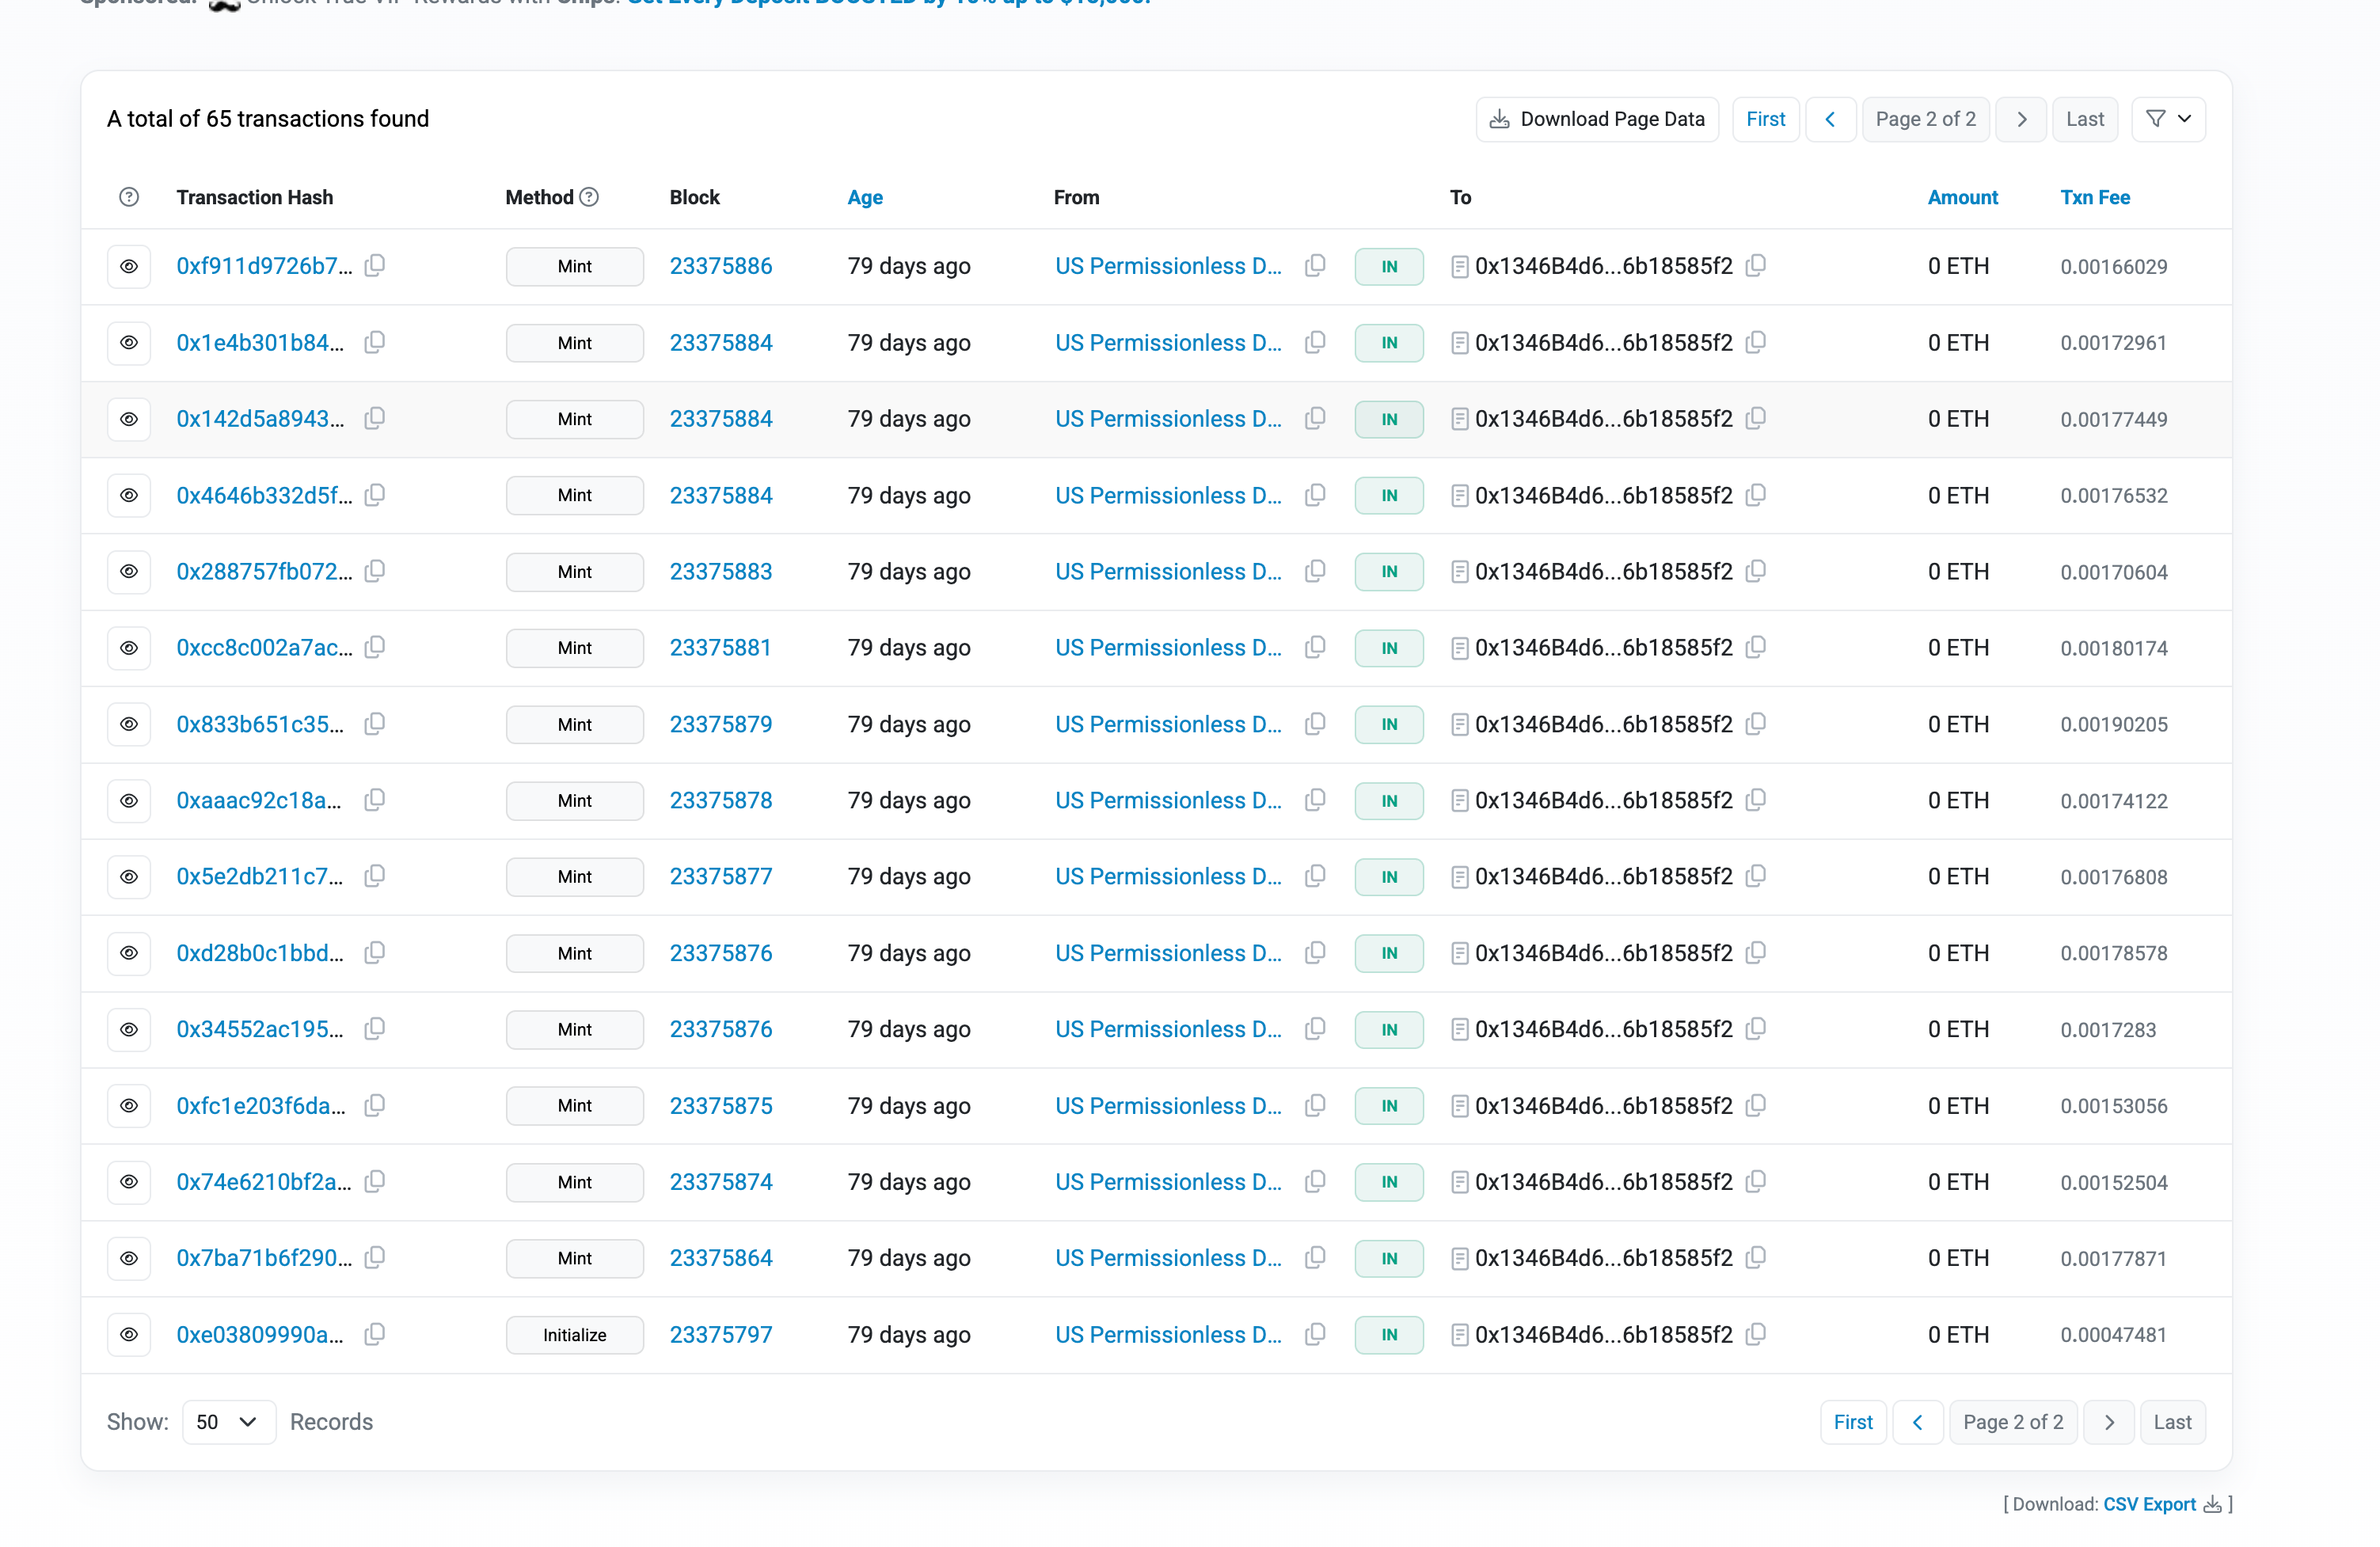
Task: Click the next page chevron at the top
Action: [2021, 119]
